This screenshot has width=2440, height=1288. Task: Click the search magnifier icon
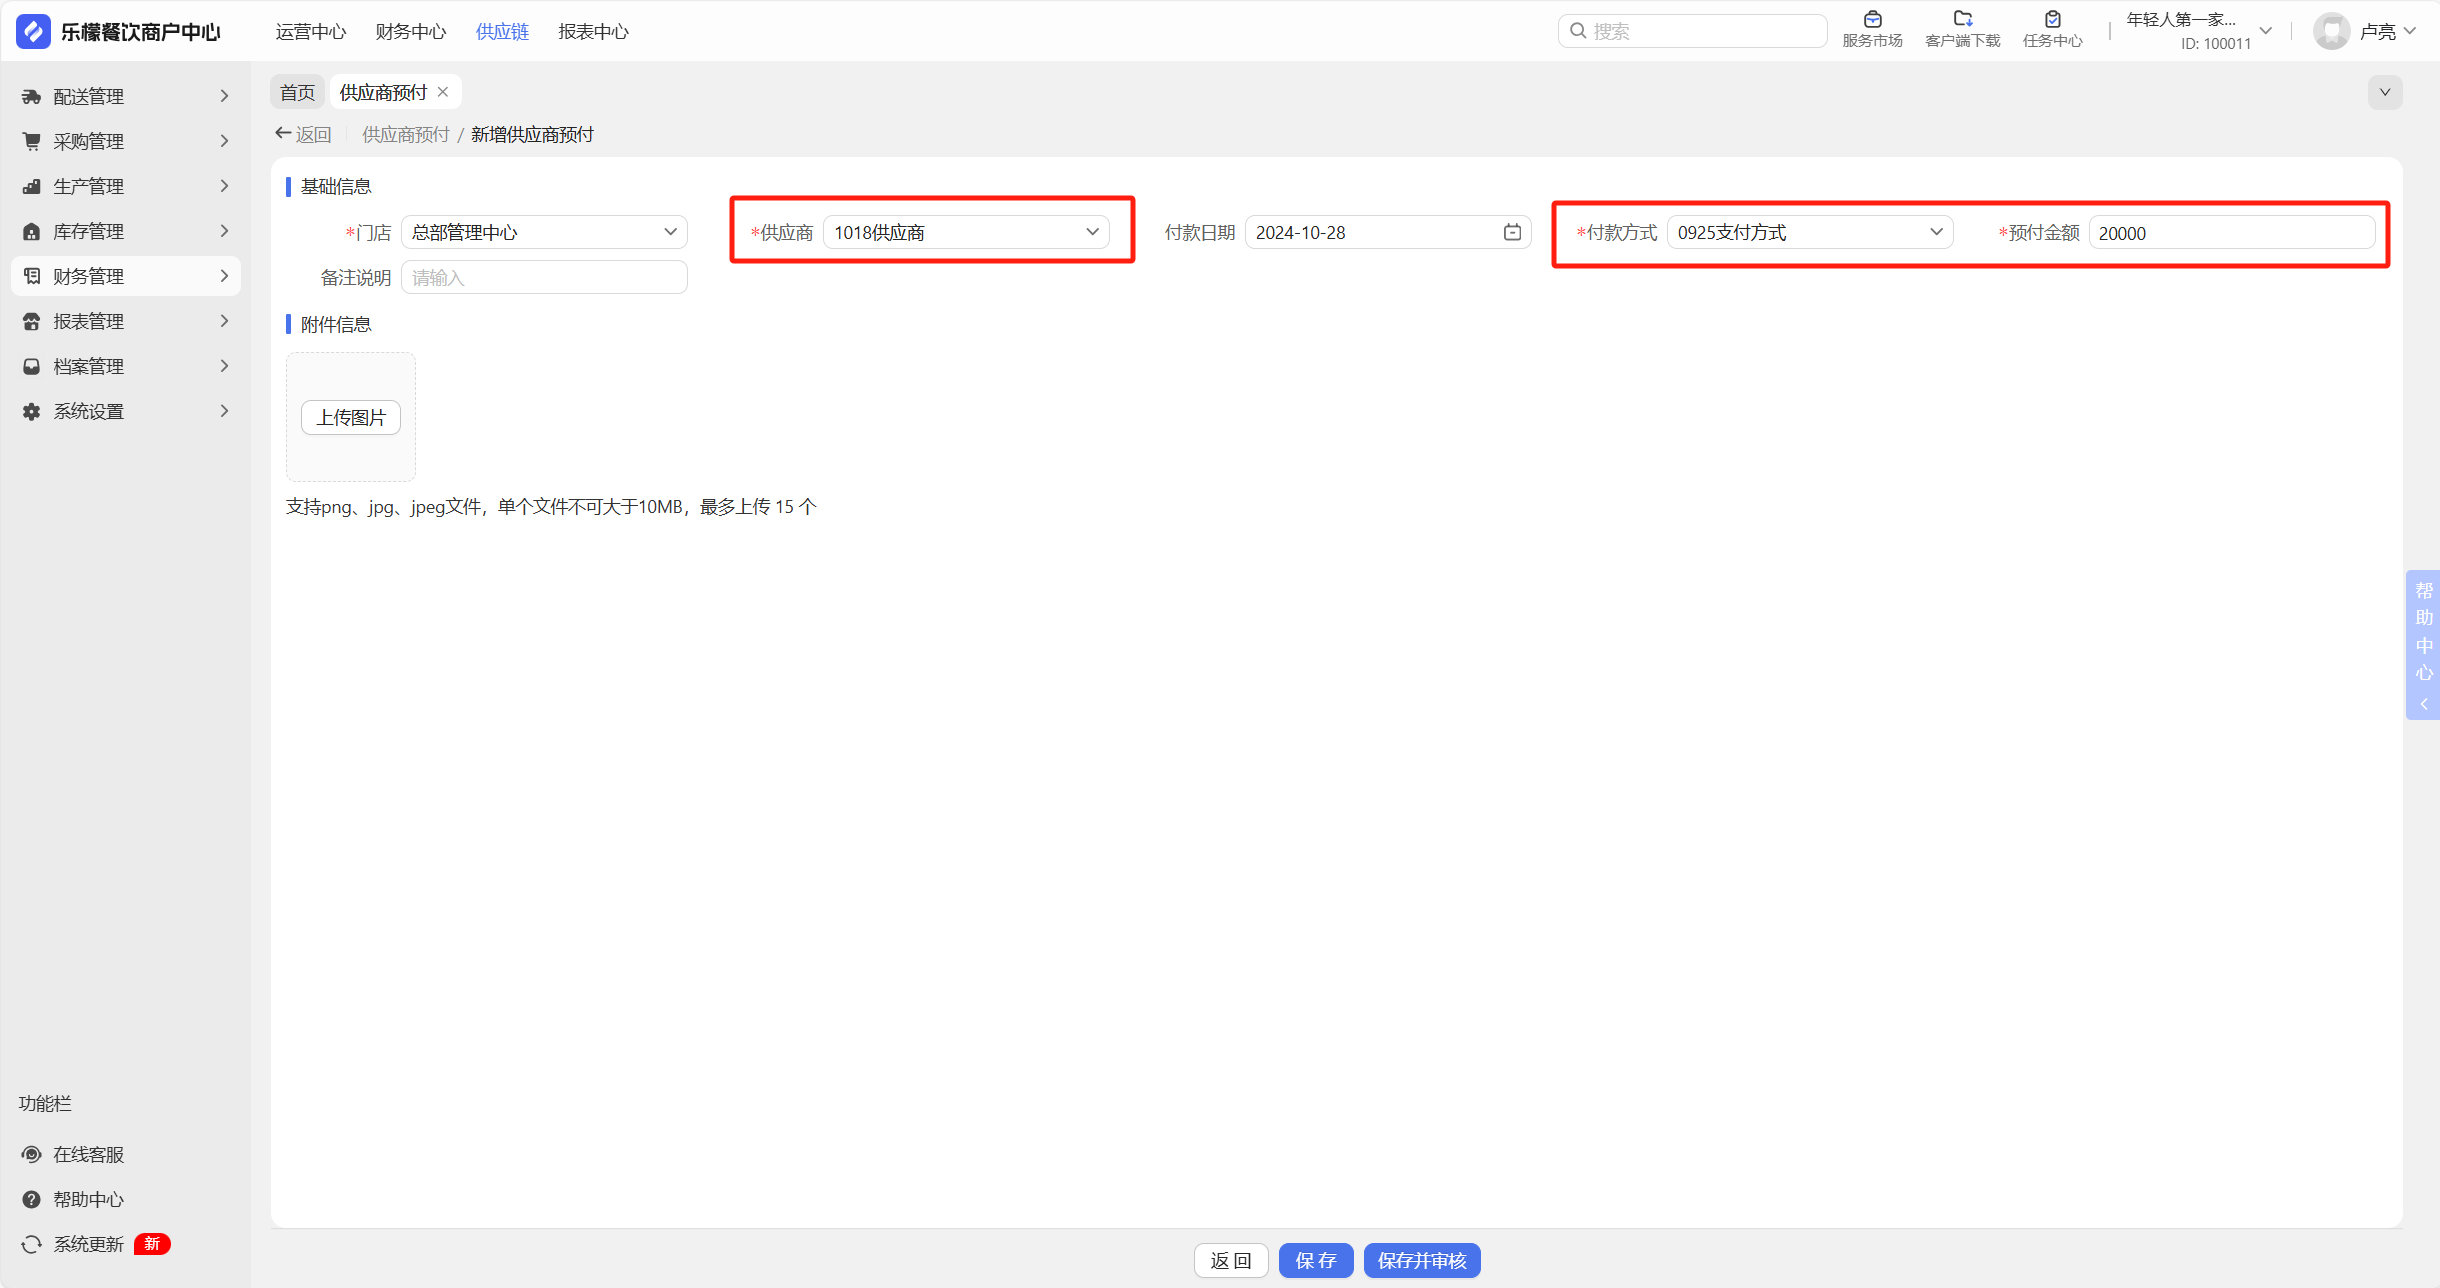coord(1578,31)
